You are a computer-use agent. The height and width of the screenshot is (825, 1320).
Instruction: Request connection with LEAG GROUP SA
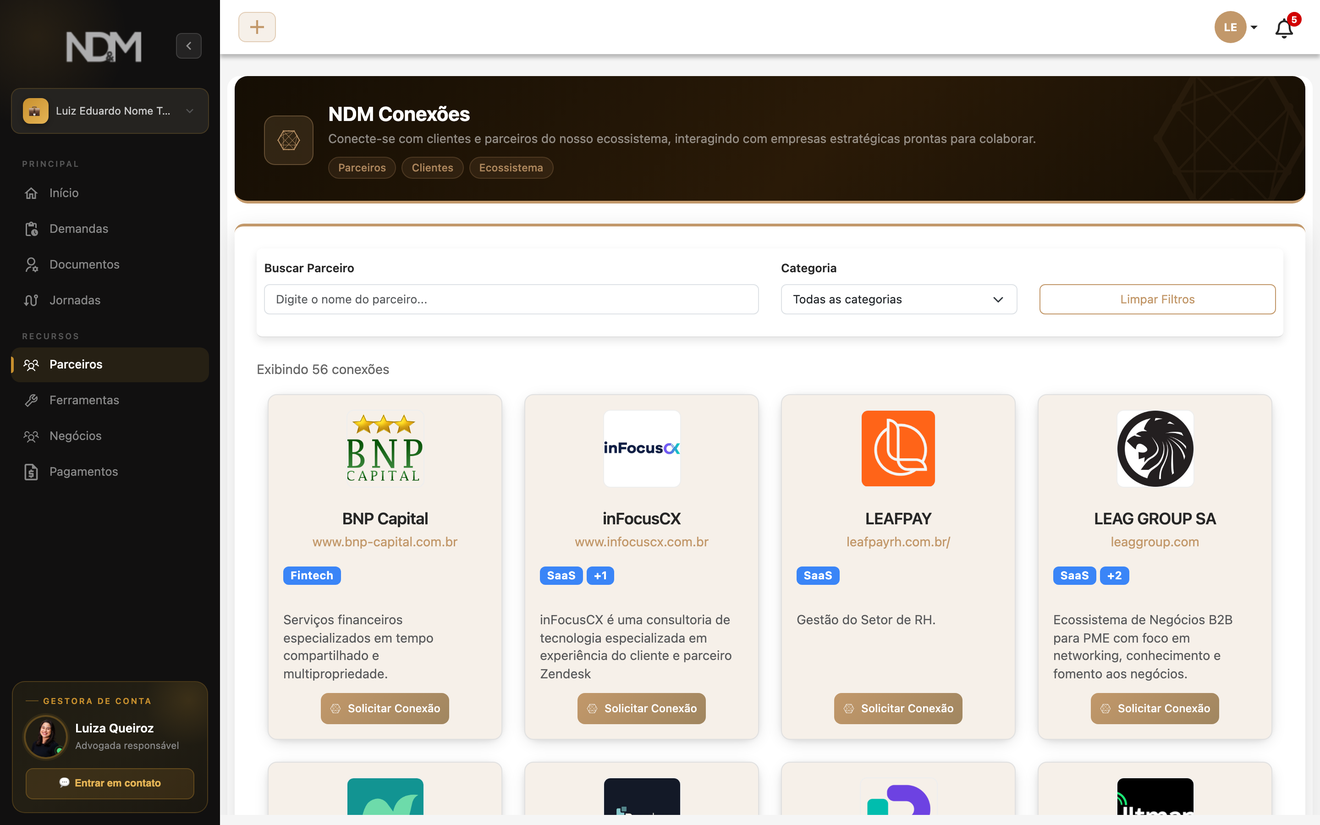click(x=1155, y=708)
